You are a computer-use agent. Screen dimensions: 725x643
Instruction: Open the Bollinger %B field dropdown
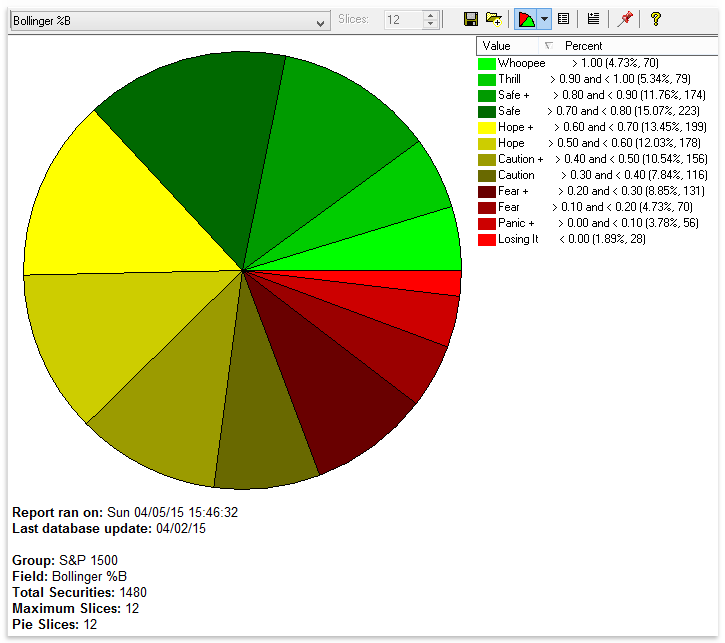(x=170, y=21)
